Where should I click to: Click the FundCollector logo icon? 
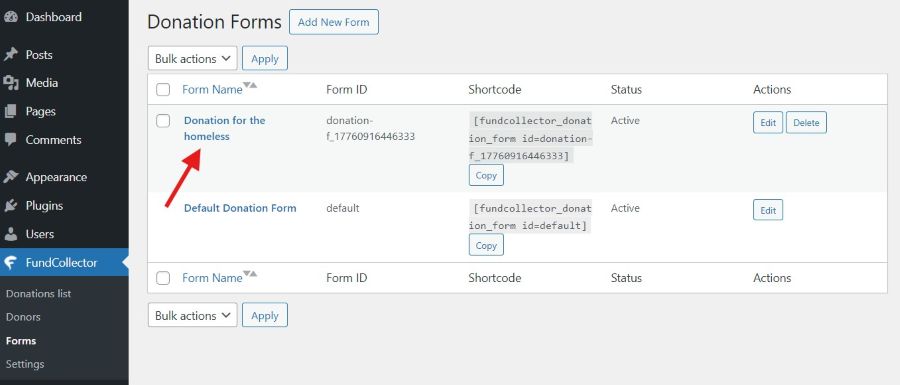click(x=10, y=263)
